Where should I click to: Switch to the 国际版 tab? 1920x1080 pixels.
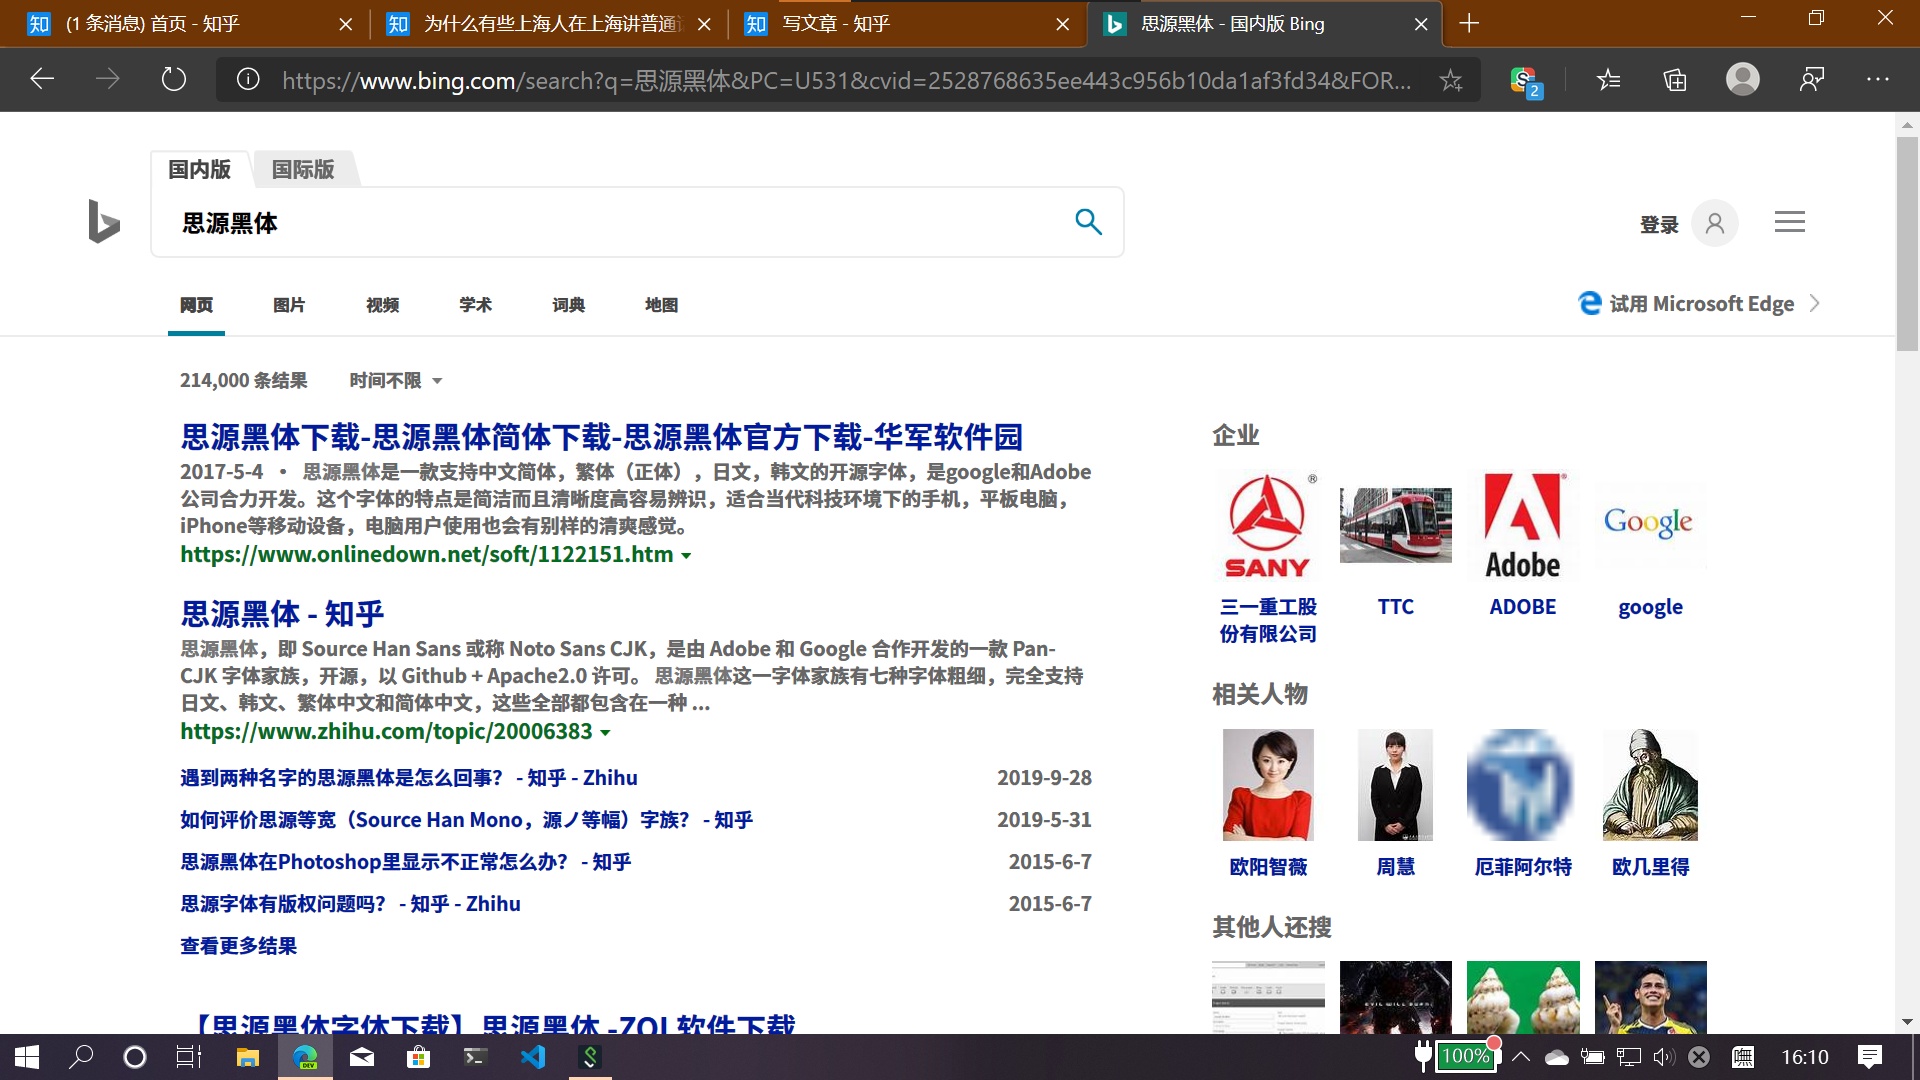click(303, 169)
